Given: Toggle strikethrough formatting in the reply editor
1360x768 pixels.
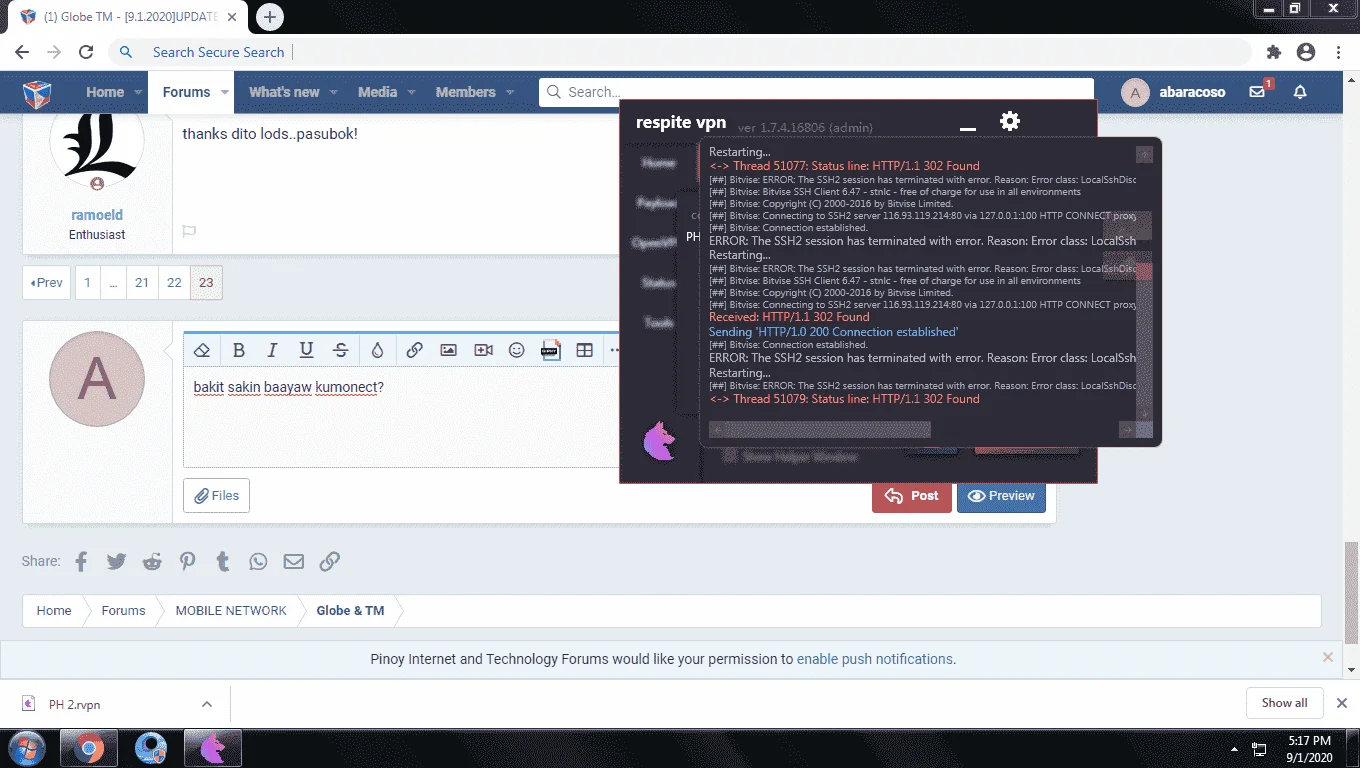Looking at the screenshot, I should (341, 350).
